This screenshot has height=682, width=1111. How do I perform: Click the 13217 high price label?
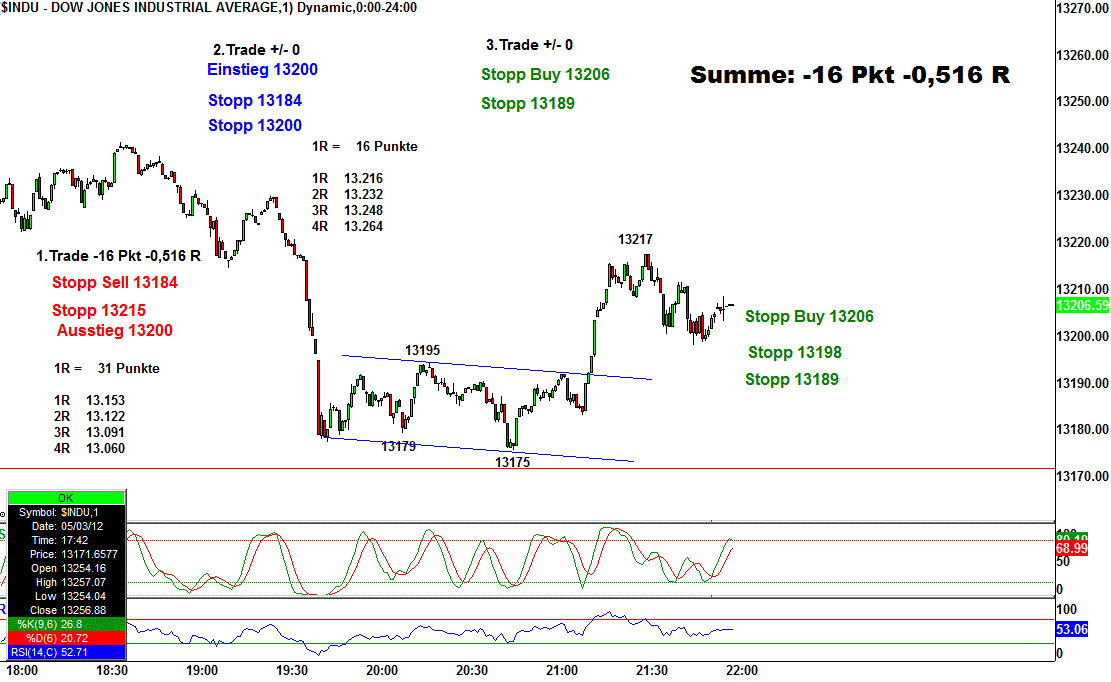[635, 240]
